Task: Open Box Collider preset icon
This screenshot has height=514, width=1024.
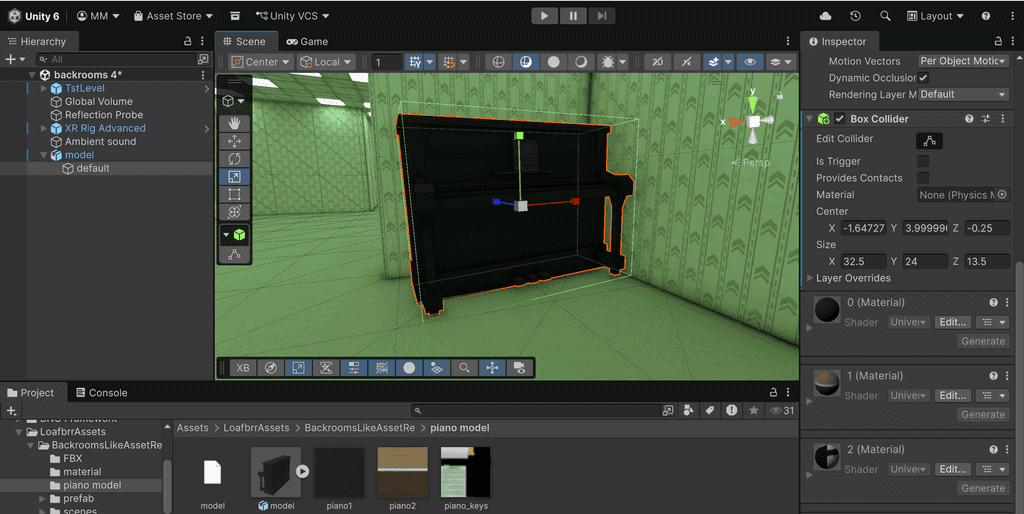Action: click(986, 119)
